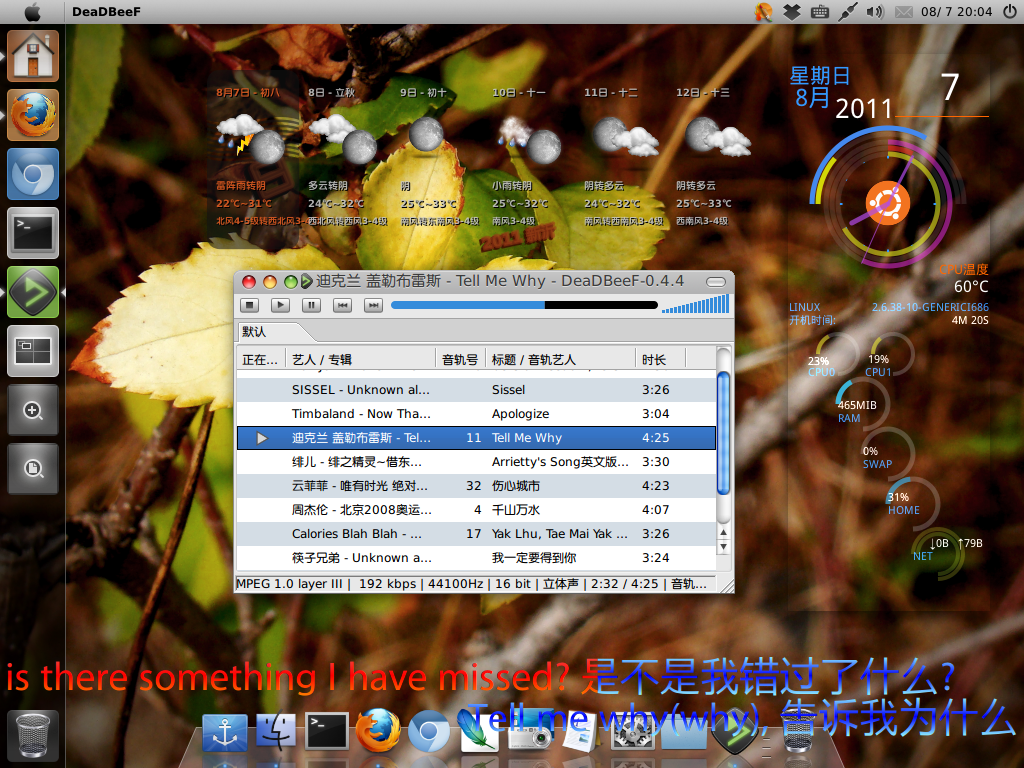
Task: Select the 周杰伦 - 北京2008奥运 track row
Action: coord(476,510)
